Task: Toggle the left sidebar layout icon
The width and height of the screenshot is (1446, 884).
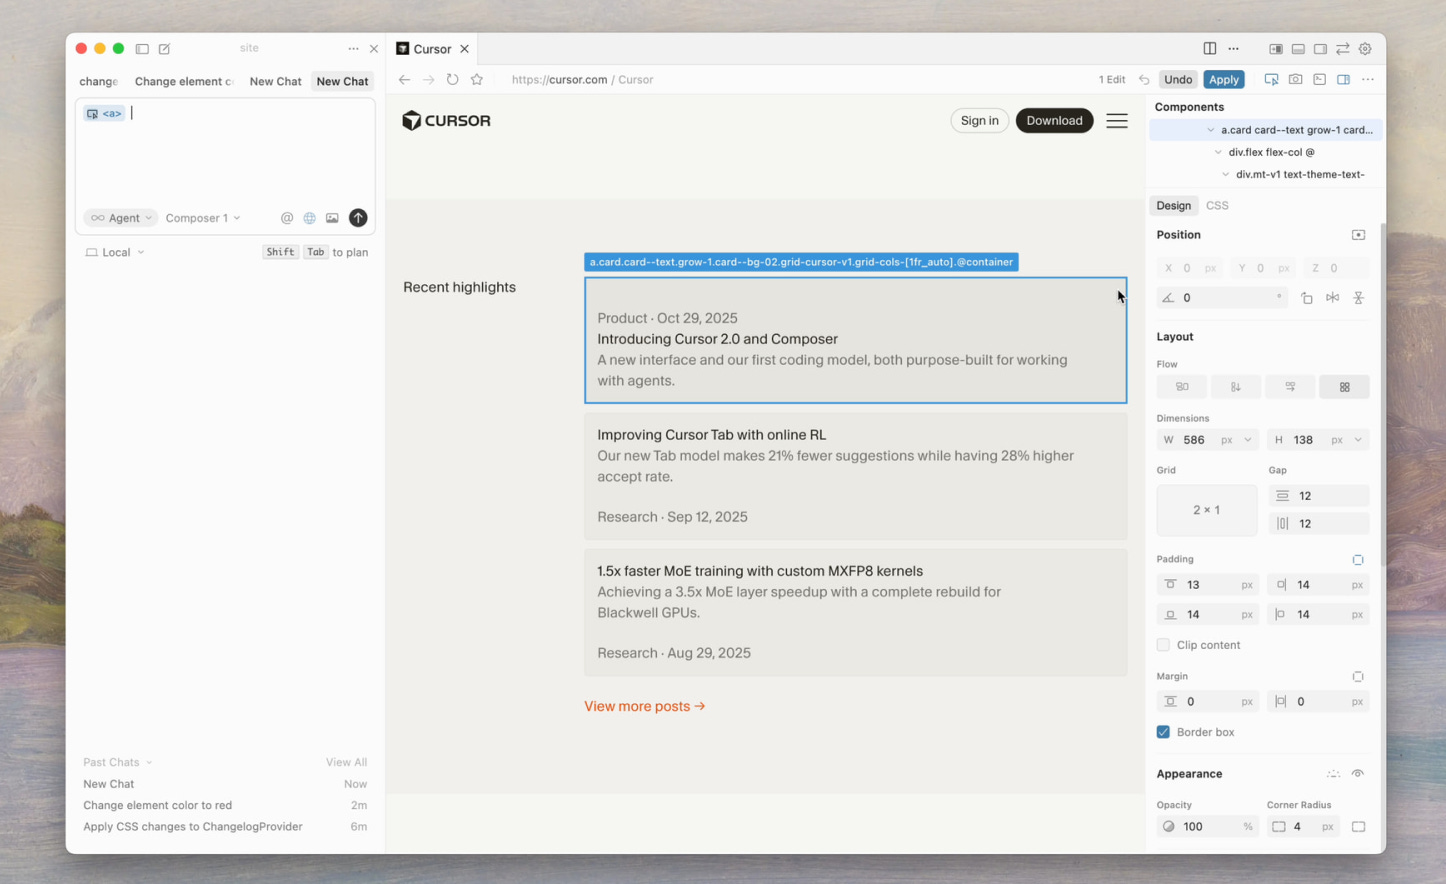Action: pyautogui.click(x=1276, y=48)
